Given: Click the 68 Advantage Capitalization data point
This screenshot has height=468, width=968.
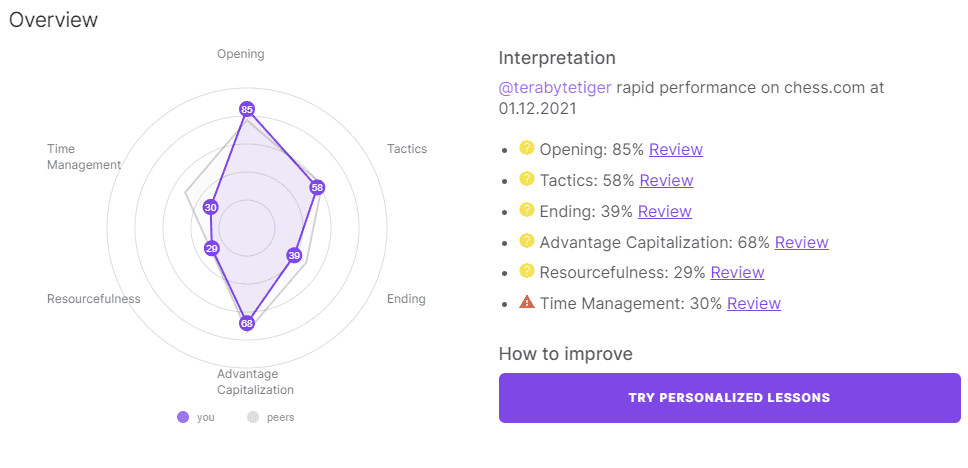Looking at the screenshot, I should click(x=247, y=323).
